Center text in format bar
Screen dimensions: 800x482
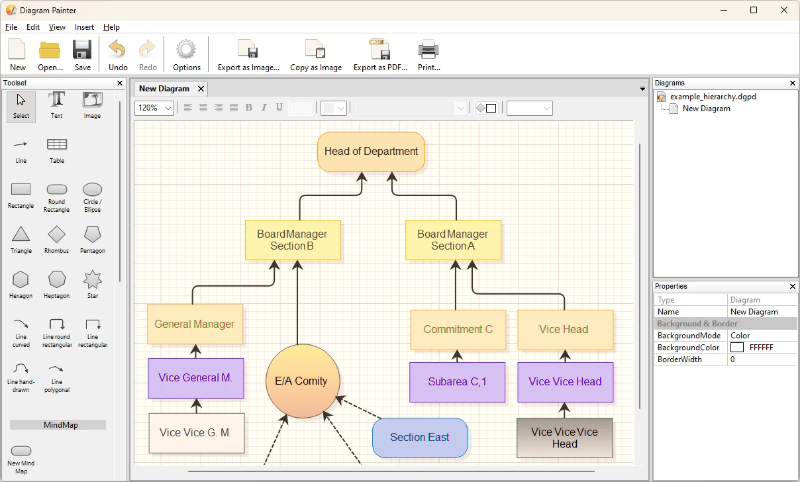point(203,108)
